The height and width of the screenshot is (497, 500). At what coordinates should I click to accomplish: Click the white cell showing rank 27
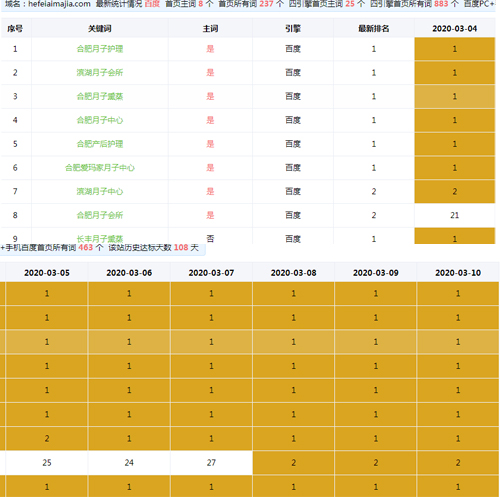point(211,463)
